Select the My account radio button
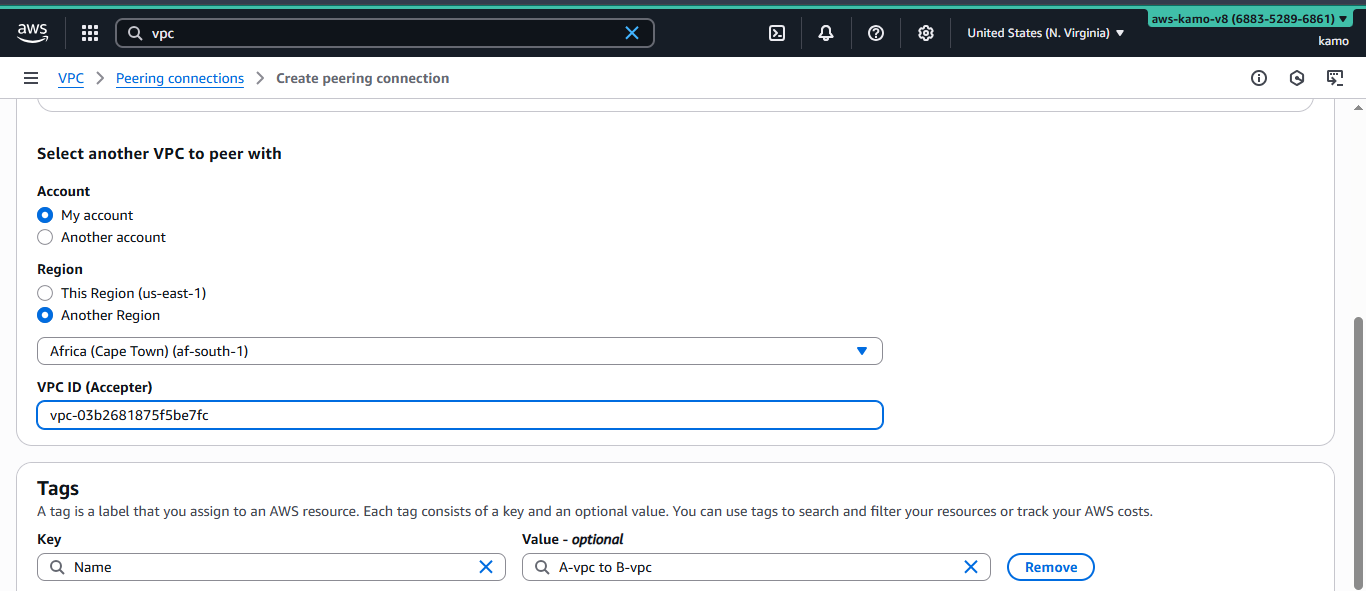This screenshot has width=1366, height=591. [x=45, y=215]
